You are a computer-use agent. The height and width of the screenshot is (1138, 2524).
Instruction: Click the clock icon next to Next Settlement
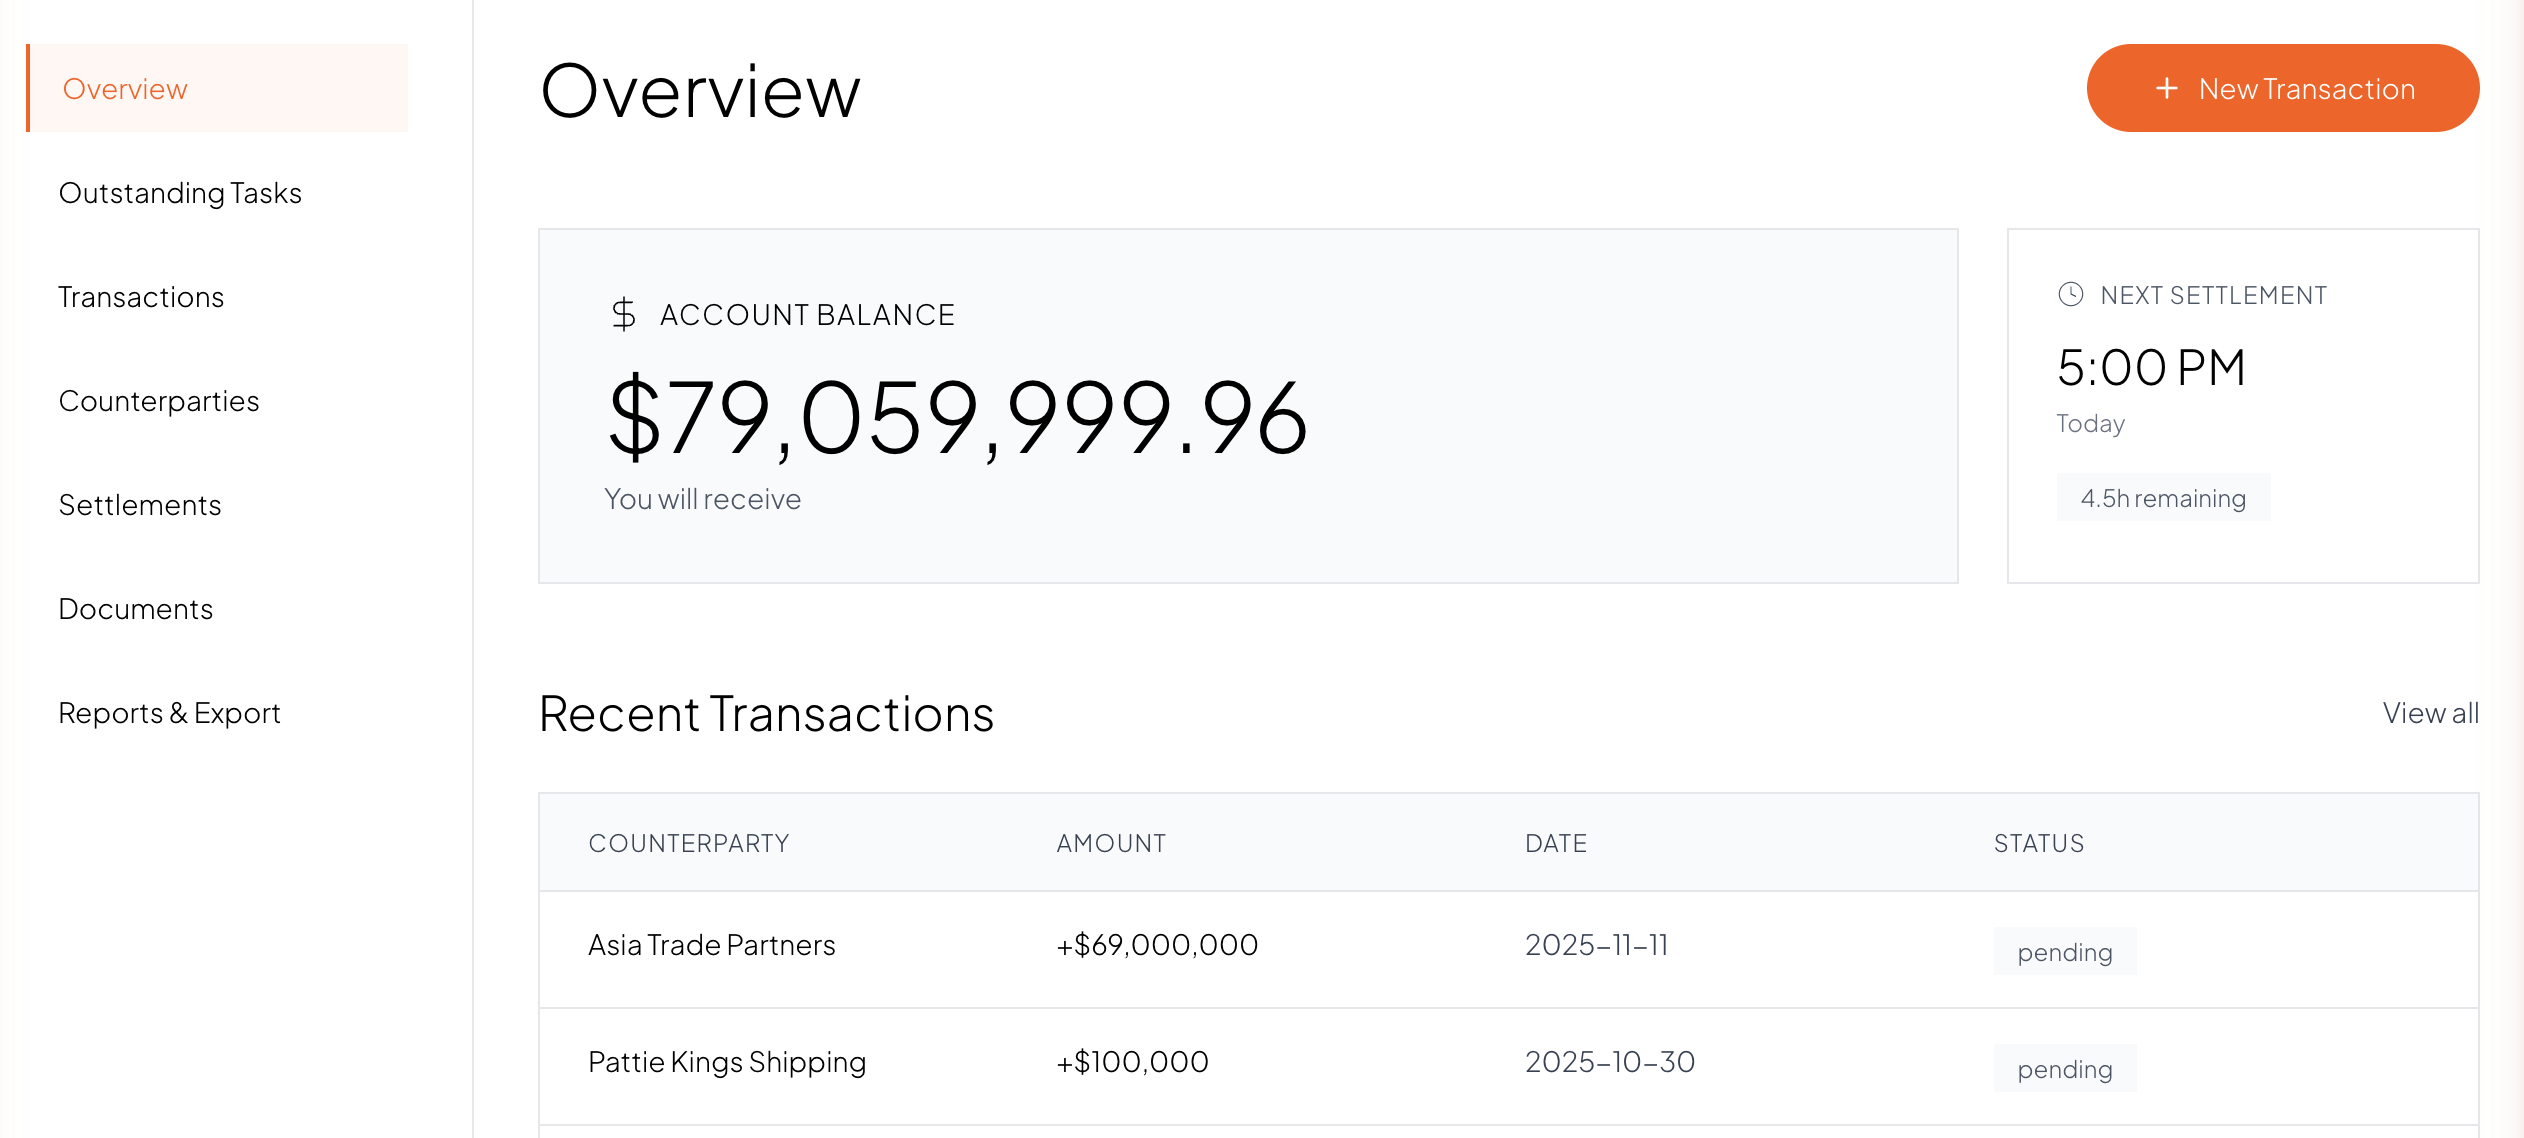click(2070, 295)
